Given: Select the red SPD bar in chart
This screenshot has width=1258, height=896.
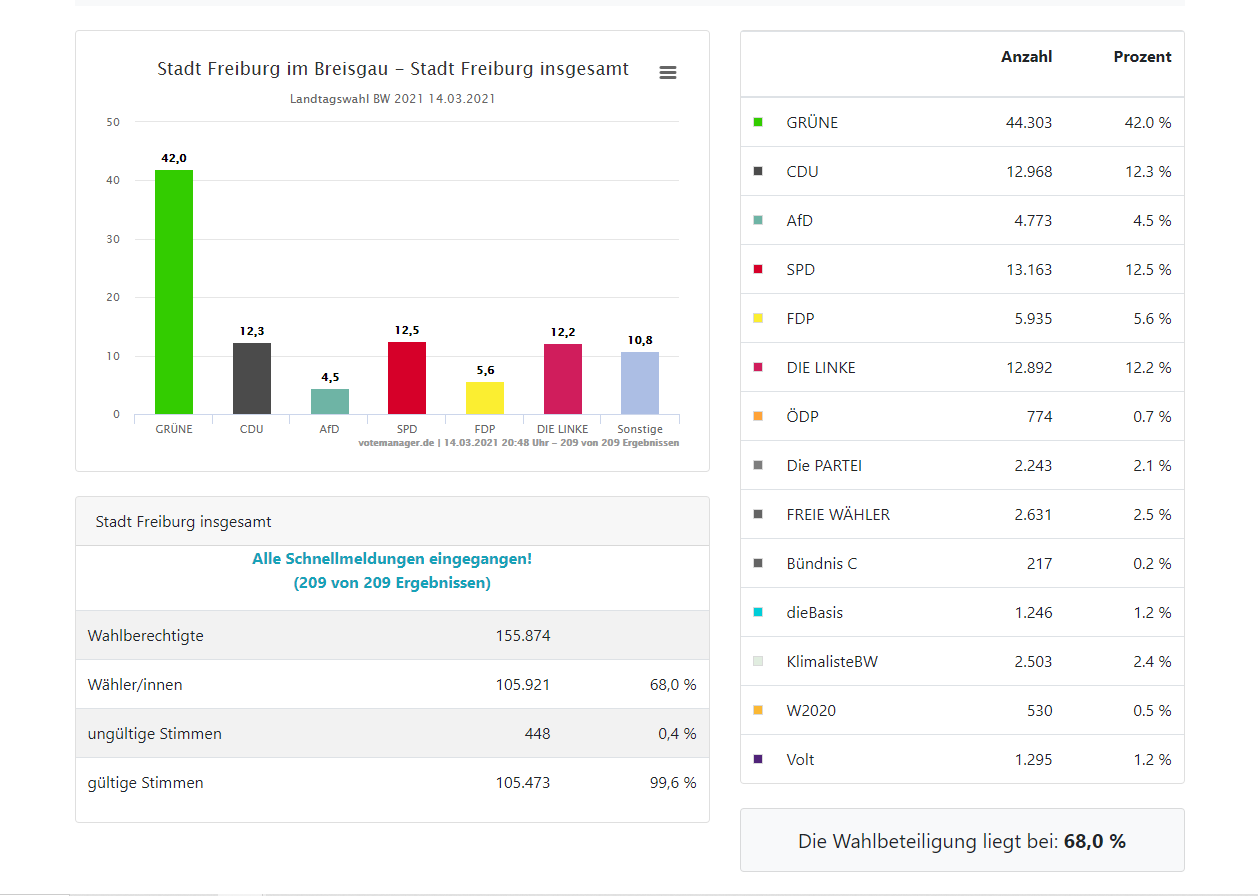Looking at the screenshot, I should tap(407, 378).
